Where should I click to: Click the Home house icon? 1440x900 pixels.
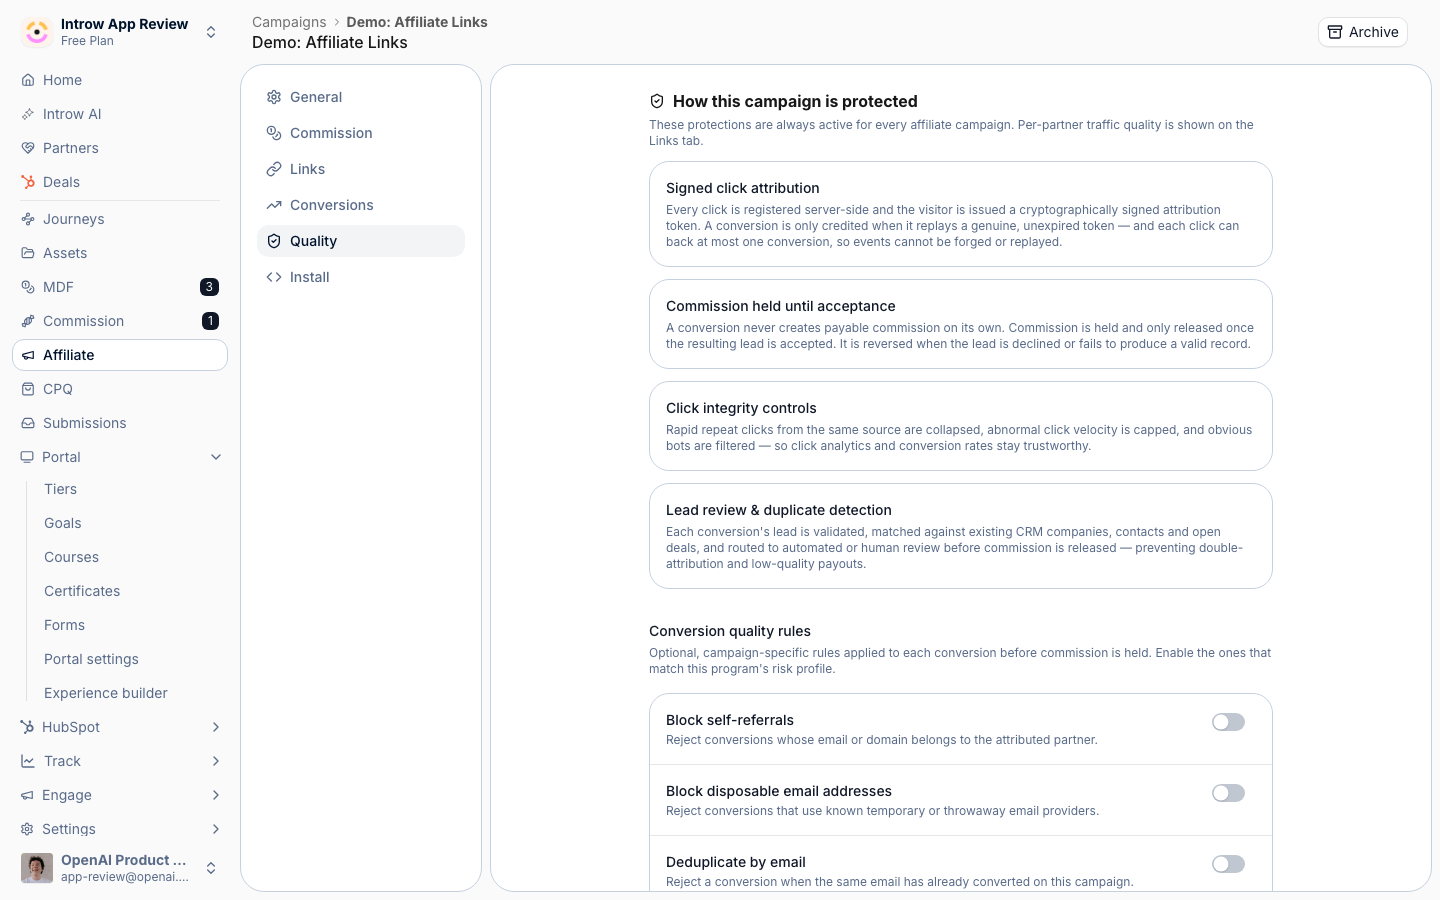tap(28, 80)
